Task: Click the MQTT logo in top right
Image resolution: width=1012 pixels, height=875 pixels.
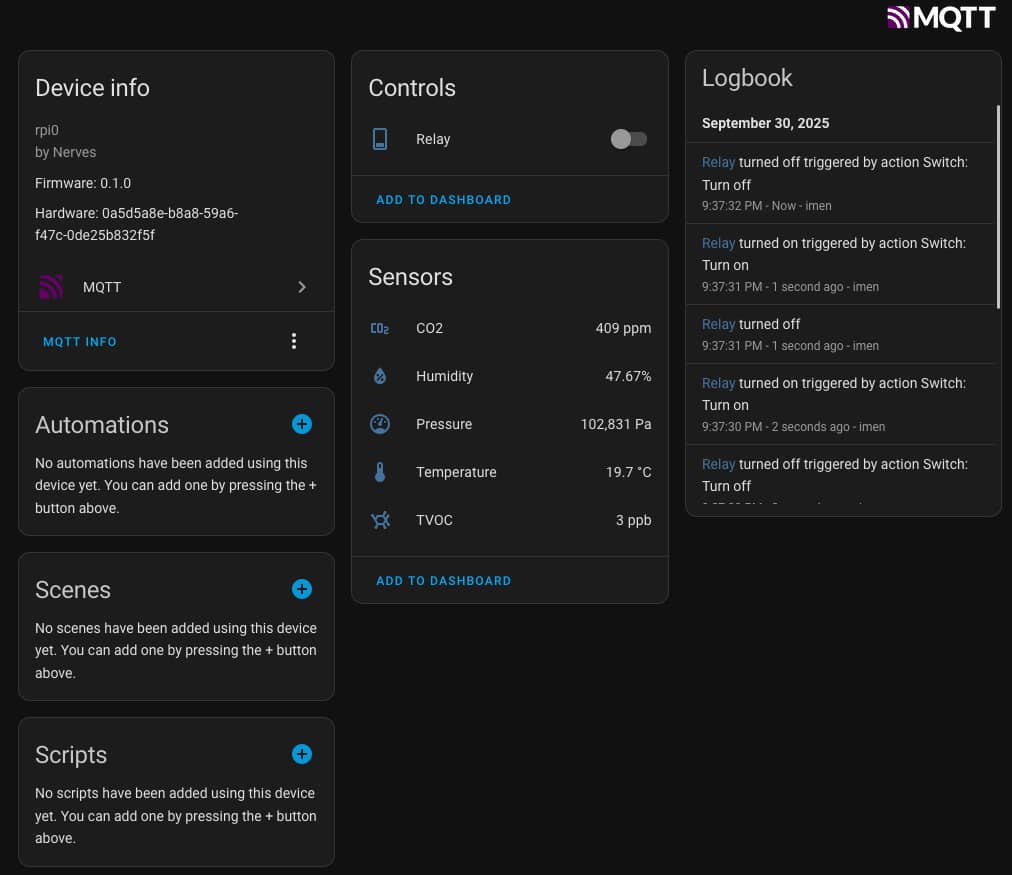Action: coord(941,18)
